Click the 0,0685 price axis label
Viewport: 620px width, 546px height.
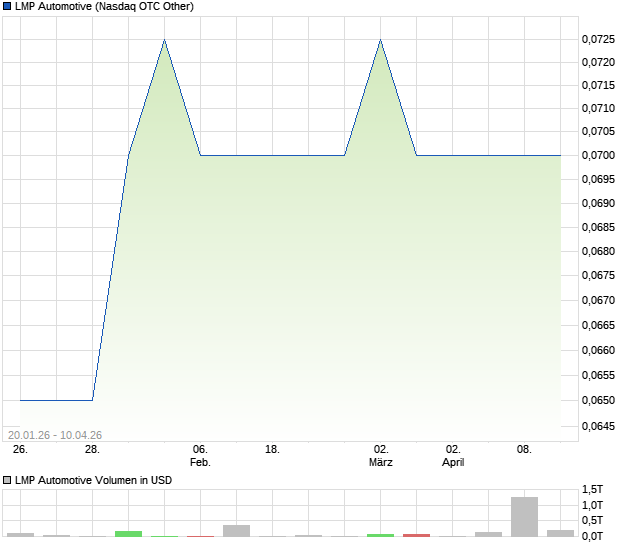click(598, 227)
